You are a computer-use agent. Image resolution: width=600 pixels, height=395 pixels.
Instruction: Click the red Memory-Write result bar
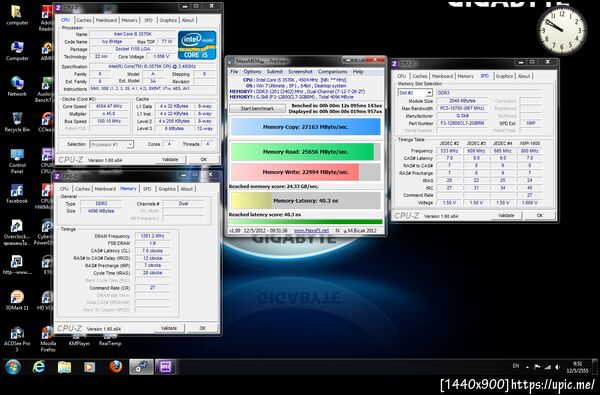(x=305, y=172)
